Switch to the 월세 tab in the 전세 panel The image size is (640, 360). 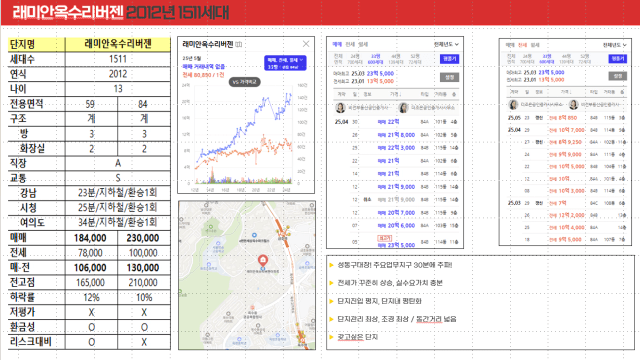tap(535, 45)
